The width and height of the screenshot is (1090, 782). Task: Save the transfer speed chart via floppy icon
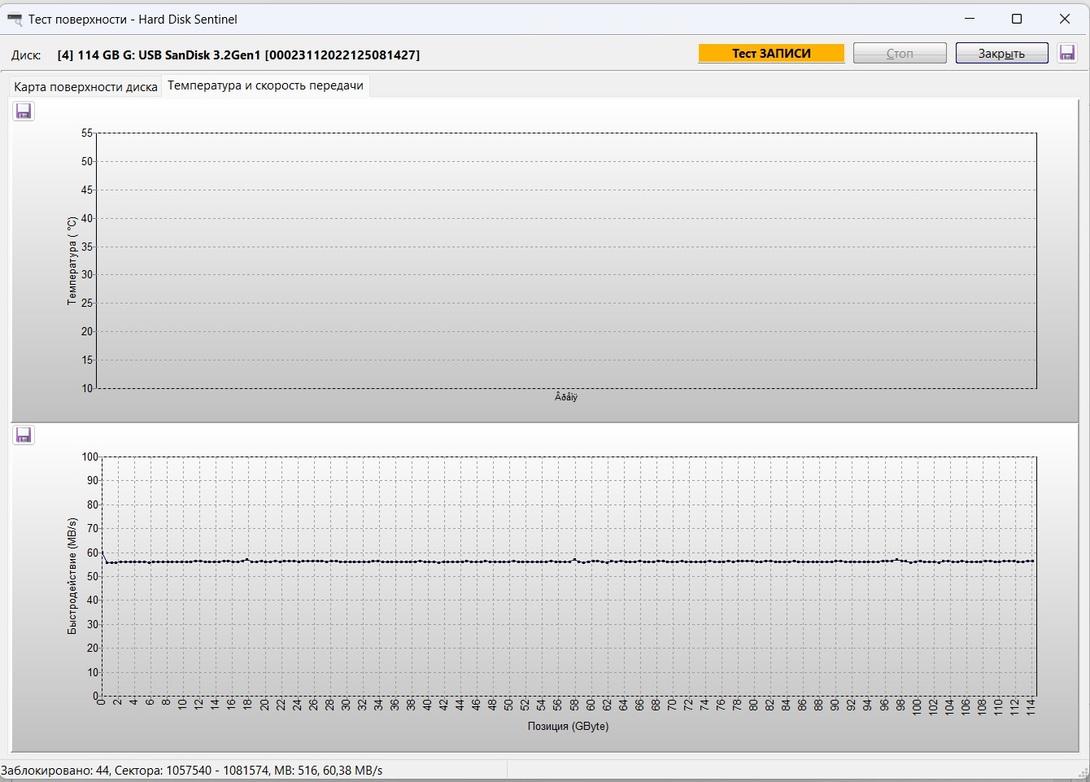pyautogui.click(x=24, y=435)
